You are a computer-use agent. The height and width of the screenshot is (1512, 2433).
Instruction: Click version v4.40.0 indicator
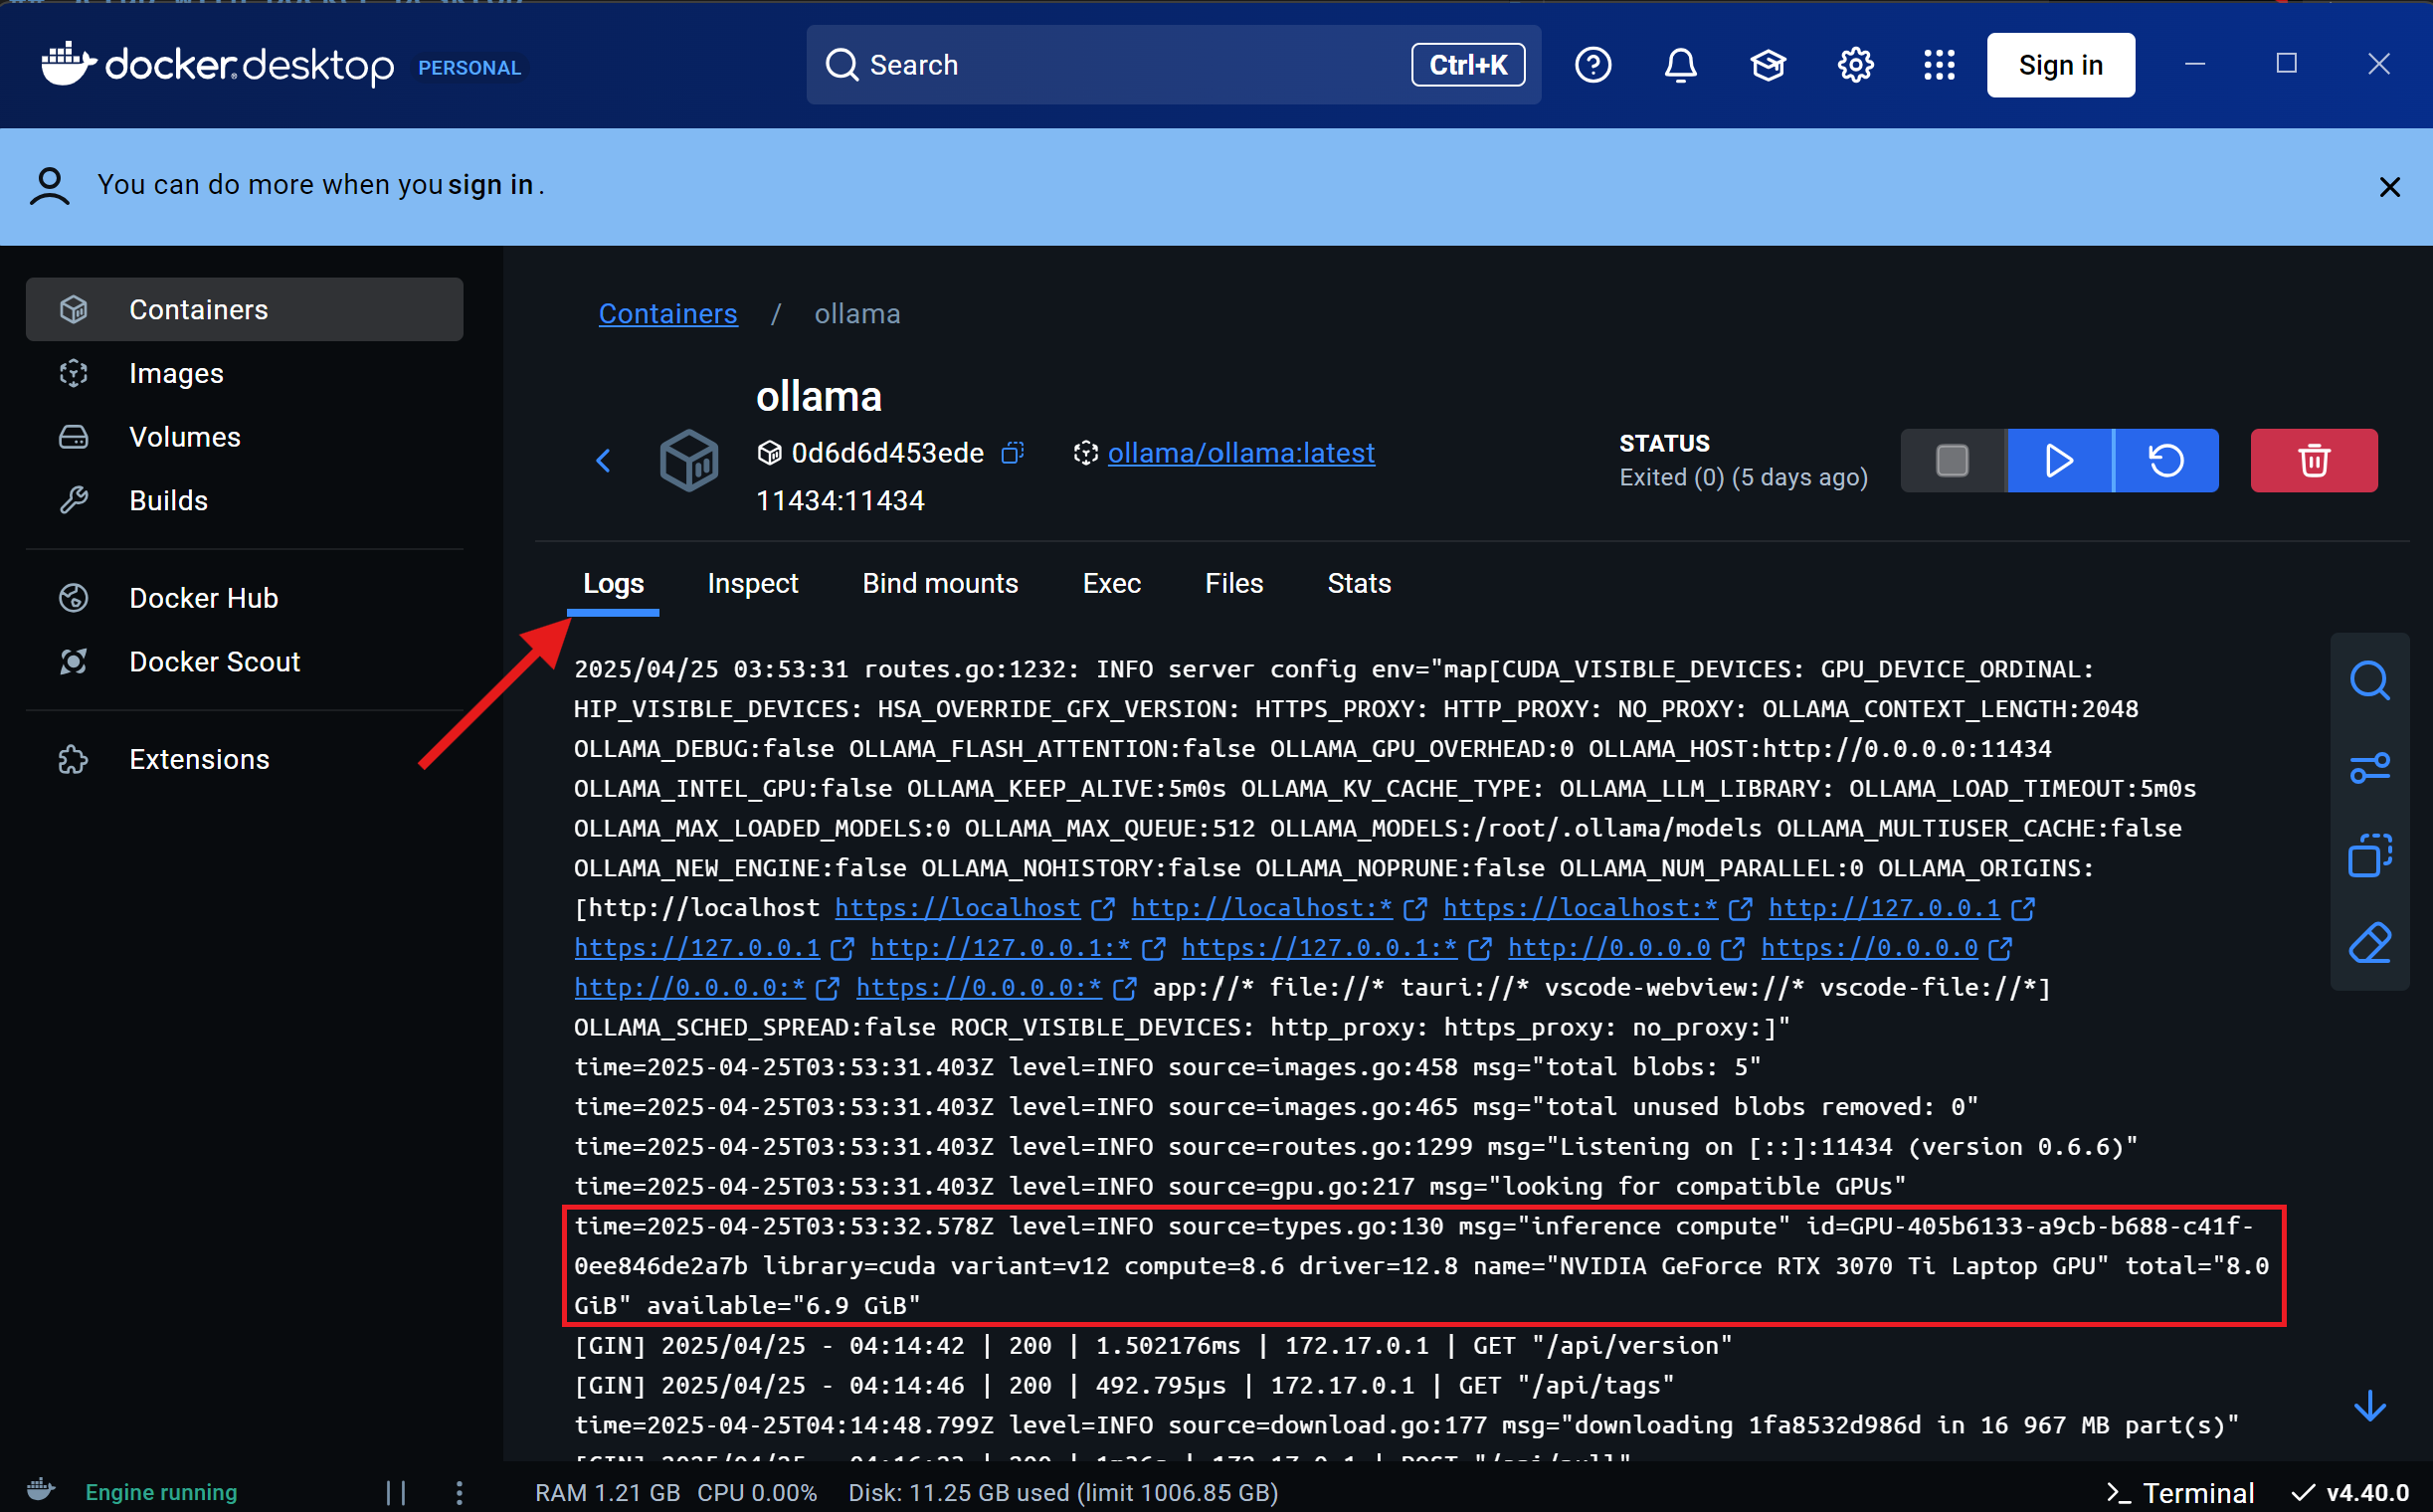tap(2350, 1493)
